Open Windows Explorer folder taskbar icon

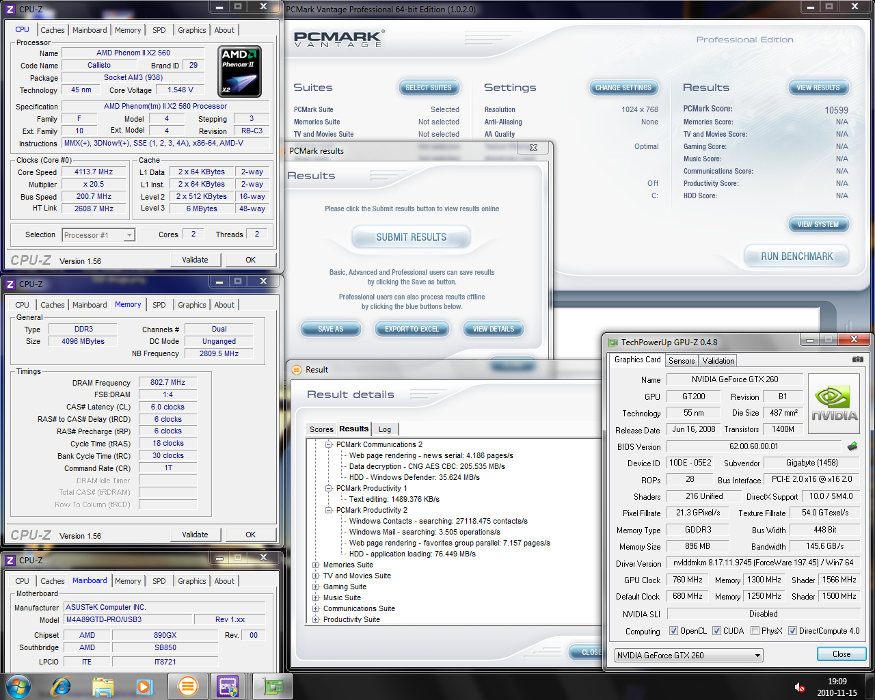[103, 686]
